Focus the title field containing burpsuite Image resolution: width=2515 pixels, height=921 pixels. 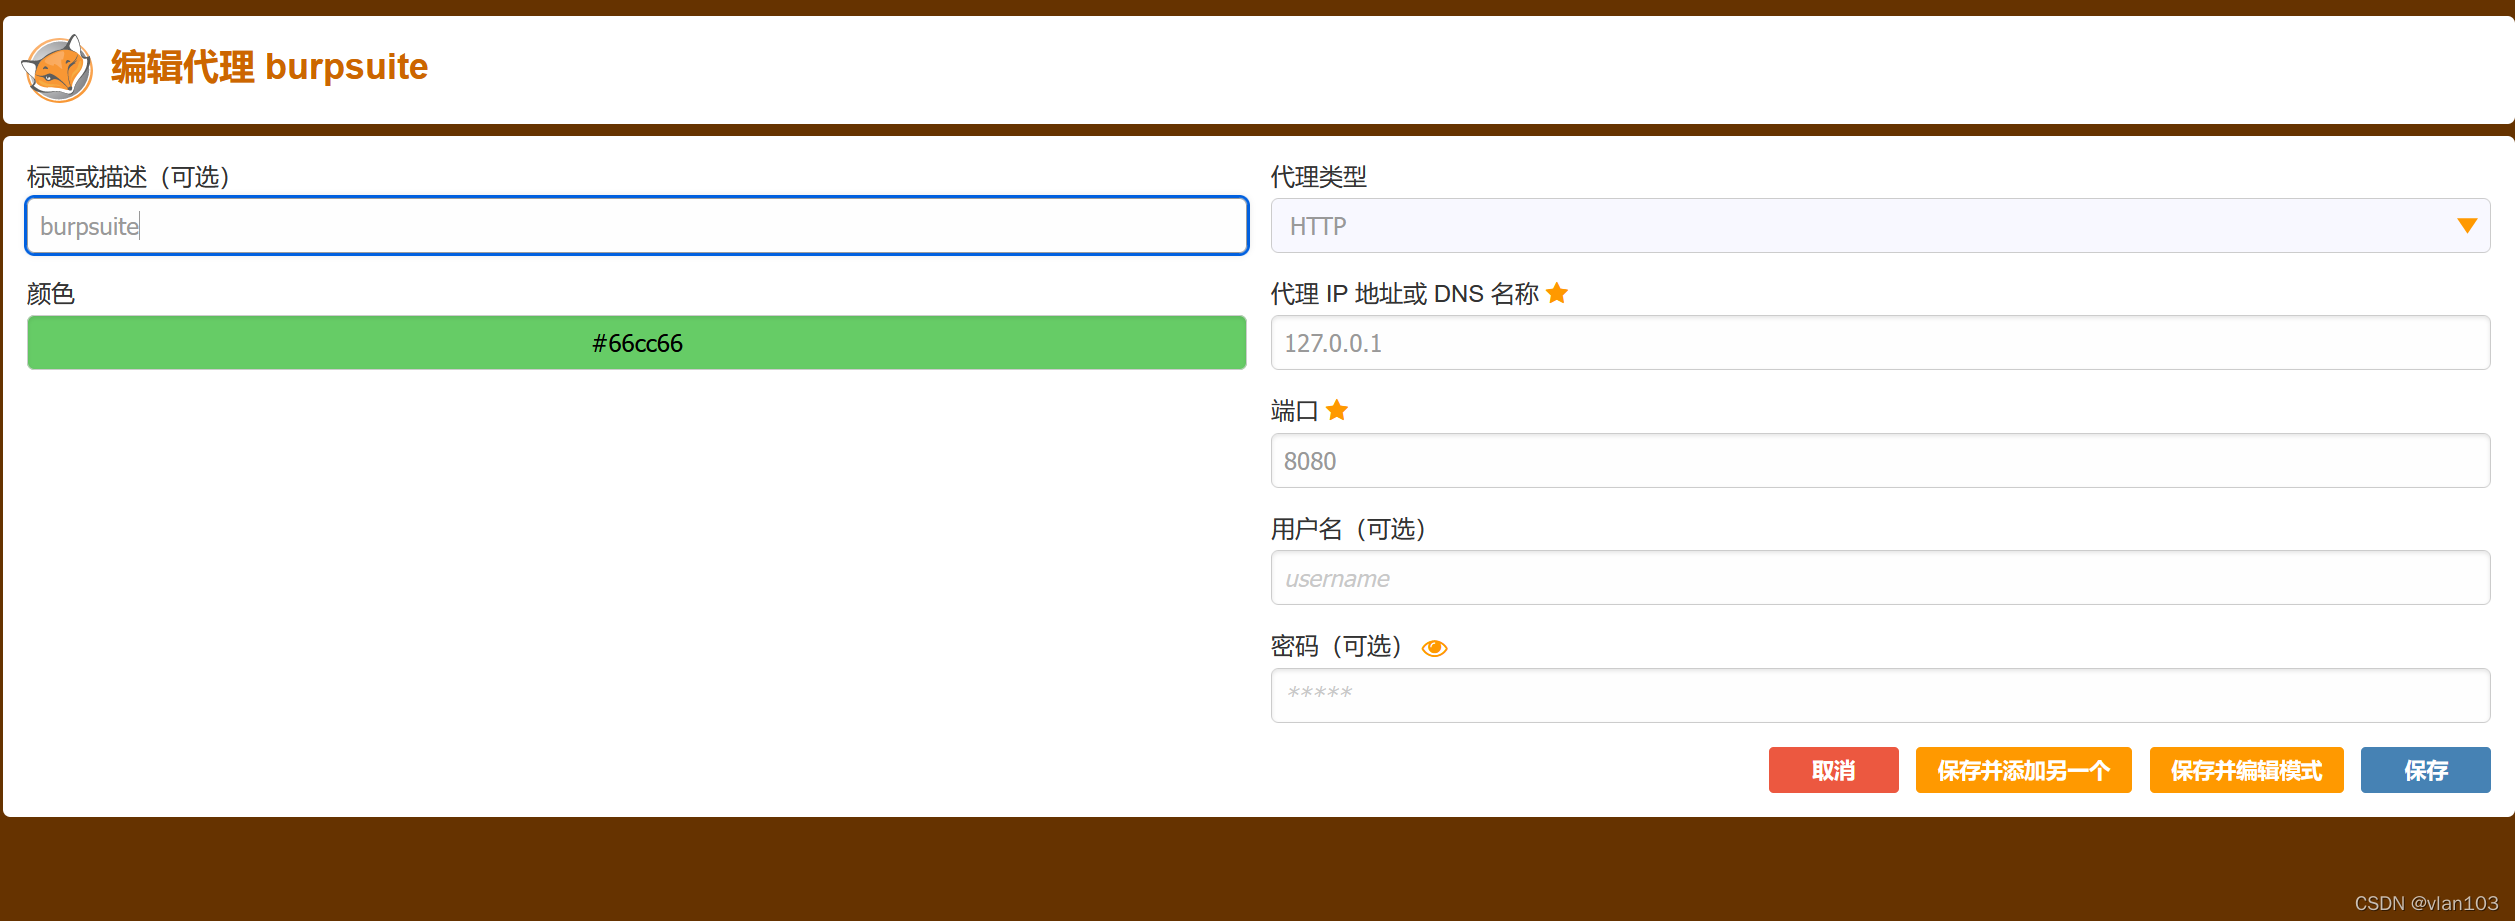point(637,226)
